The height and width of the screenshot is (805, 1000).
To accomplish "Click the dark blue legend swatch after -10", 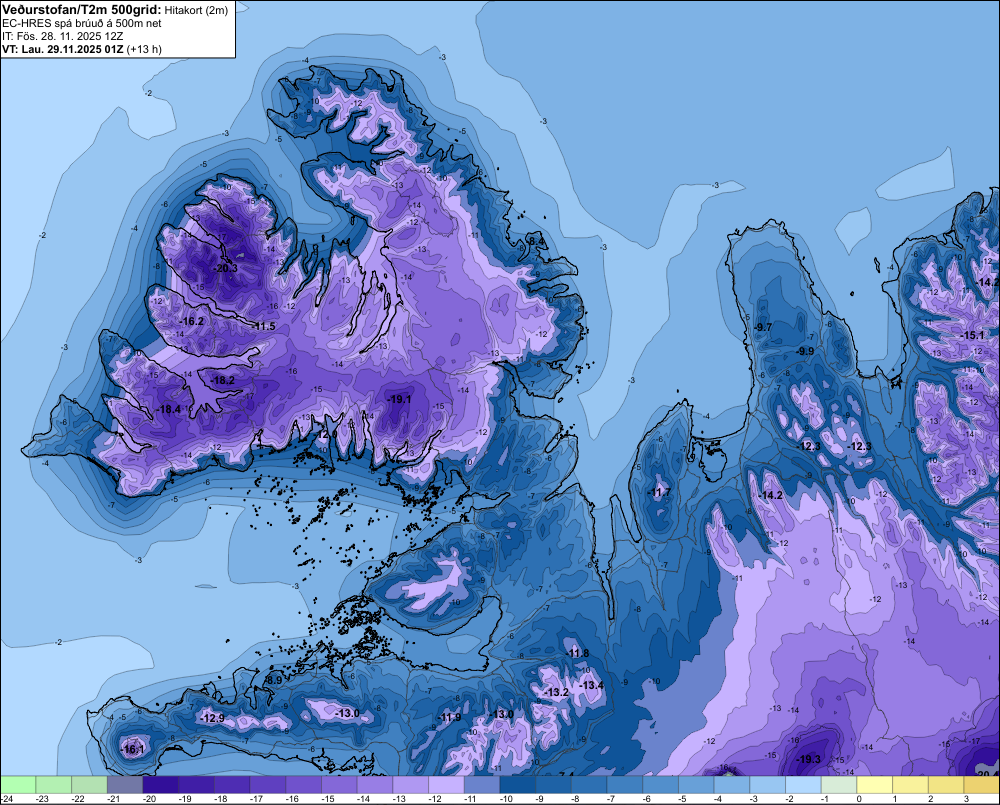I will tap(518, 784).
